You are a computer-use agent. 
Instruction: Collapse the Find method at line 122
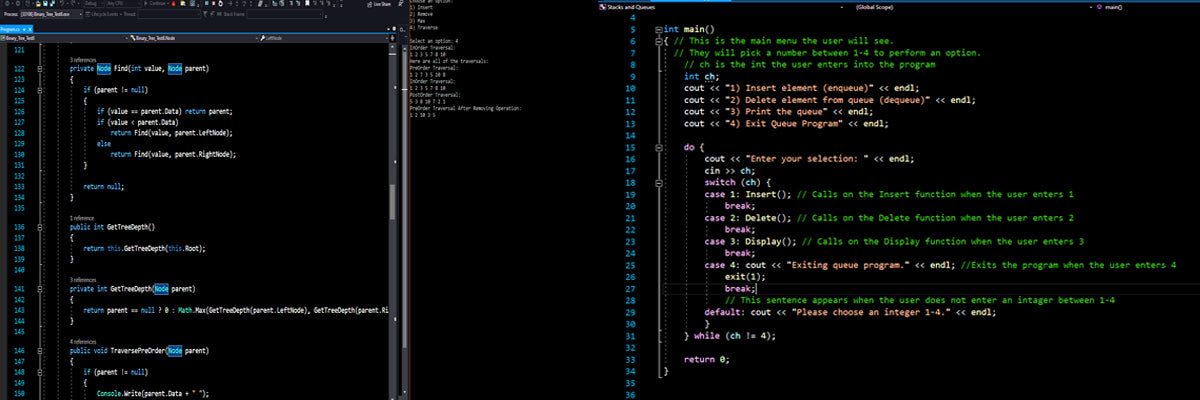pyautogui.click(x=39, y=68)
